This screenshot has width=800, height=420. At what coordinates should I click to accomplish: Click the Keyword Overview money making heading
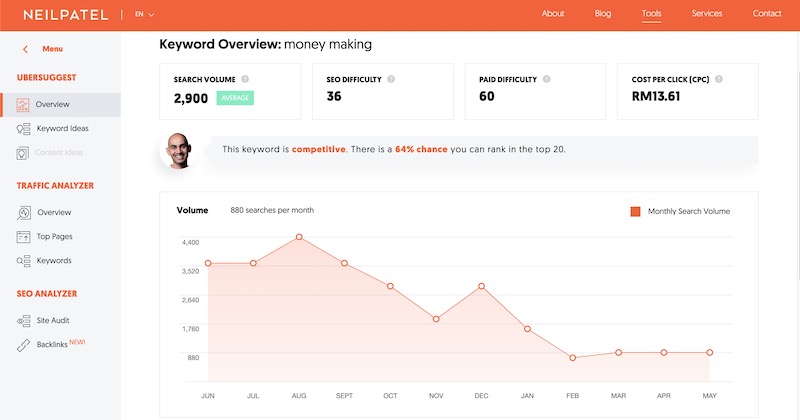tap(265, 44)
